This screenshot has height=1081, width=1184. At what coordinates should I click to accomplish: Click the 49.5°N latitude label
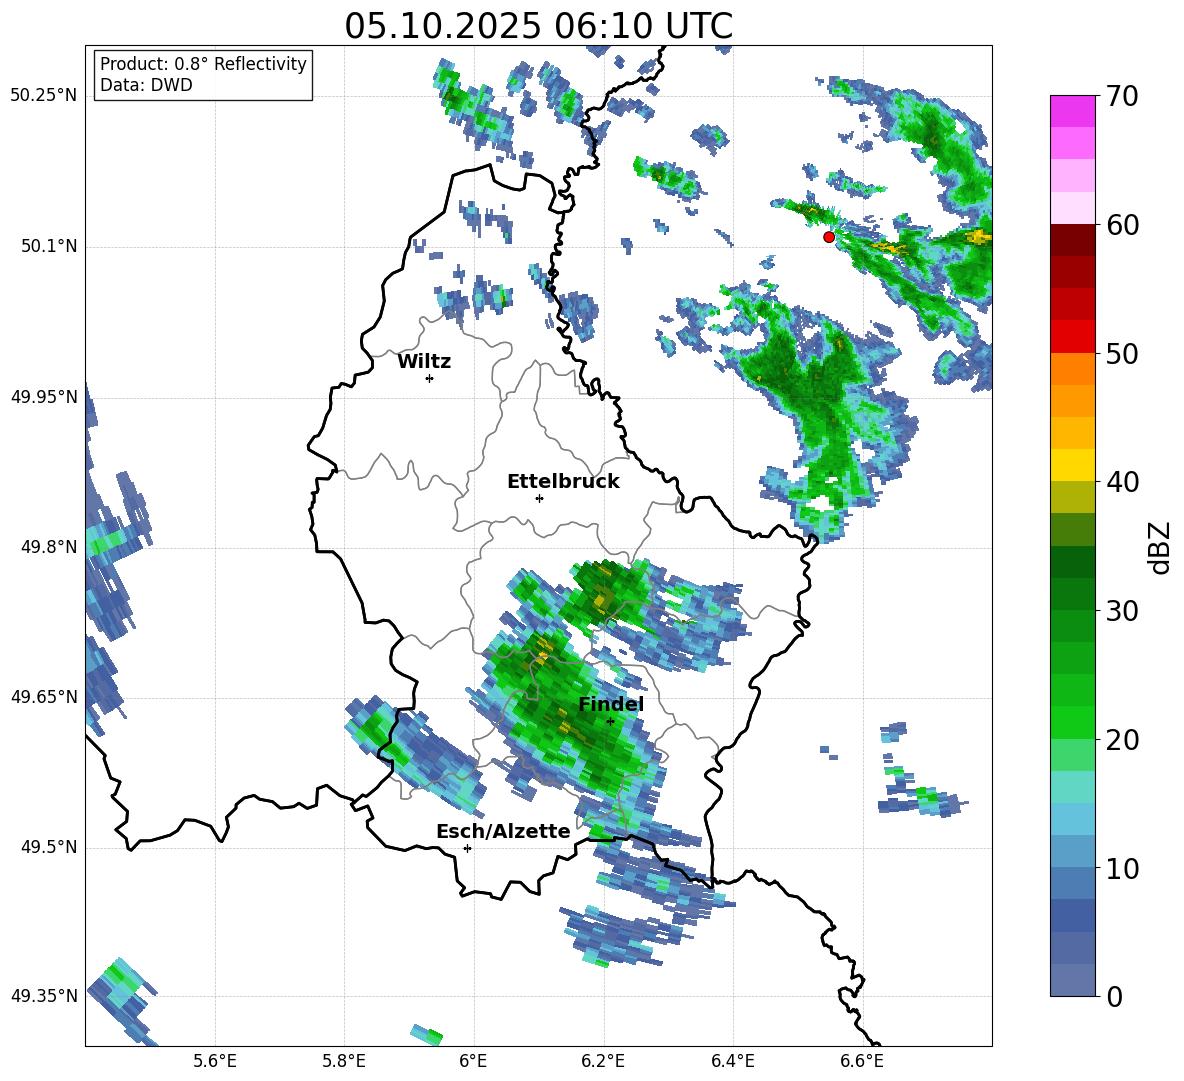49,847
